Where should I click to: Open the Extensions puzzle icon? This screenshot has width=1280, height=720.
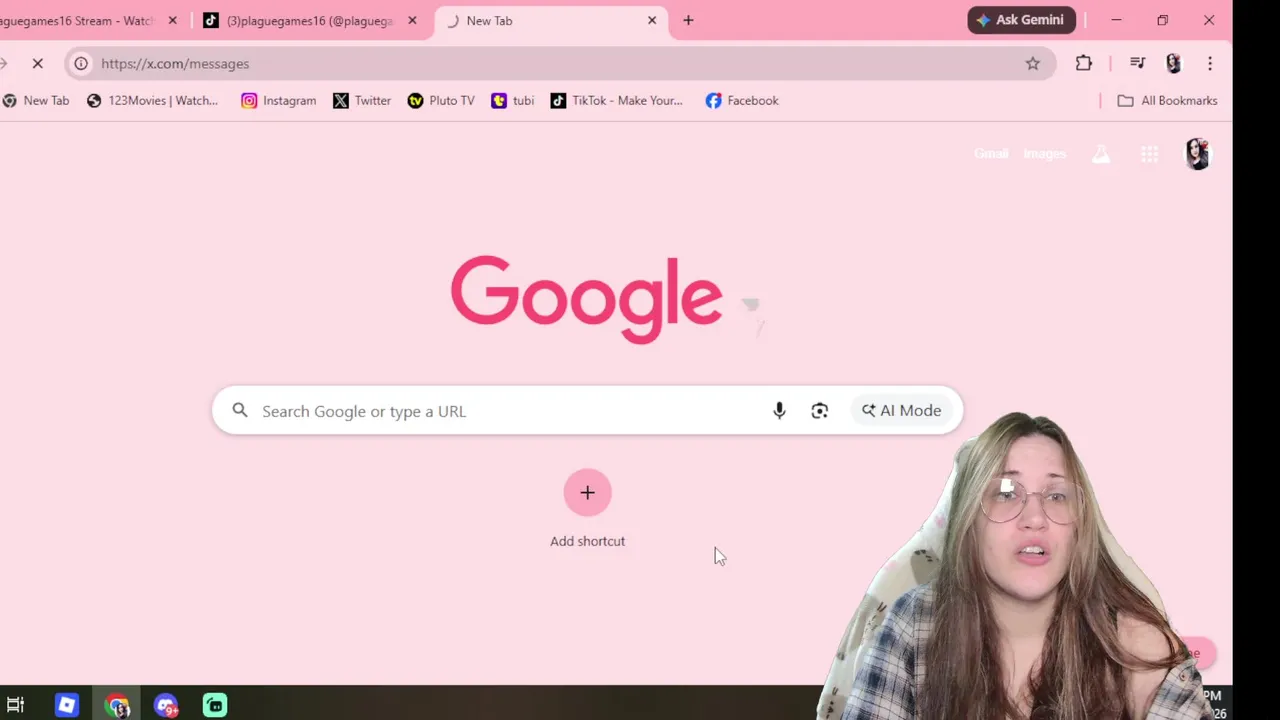pyautogui.click(x=1084, y=63)
